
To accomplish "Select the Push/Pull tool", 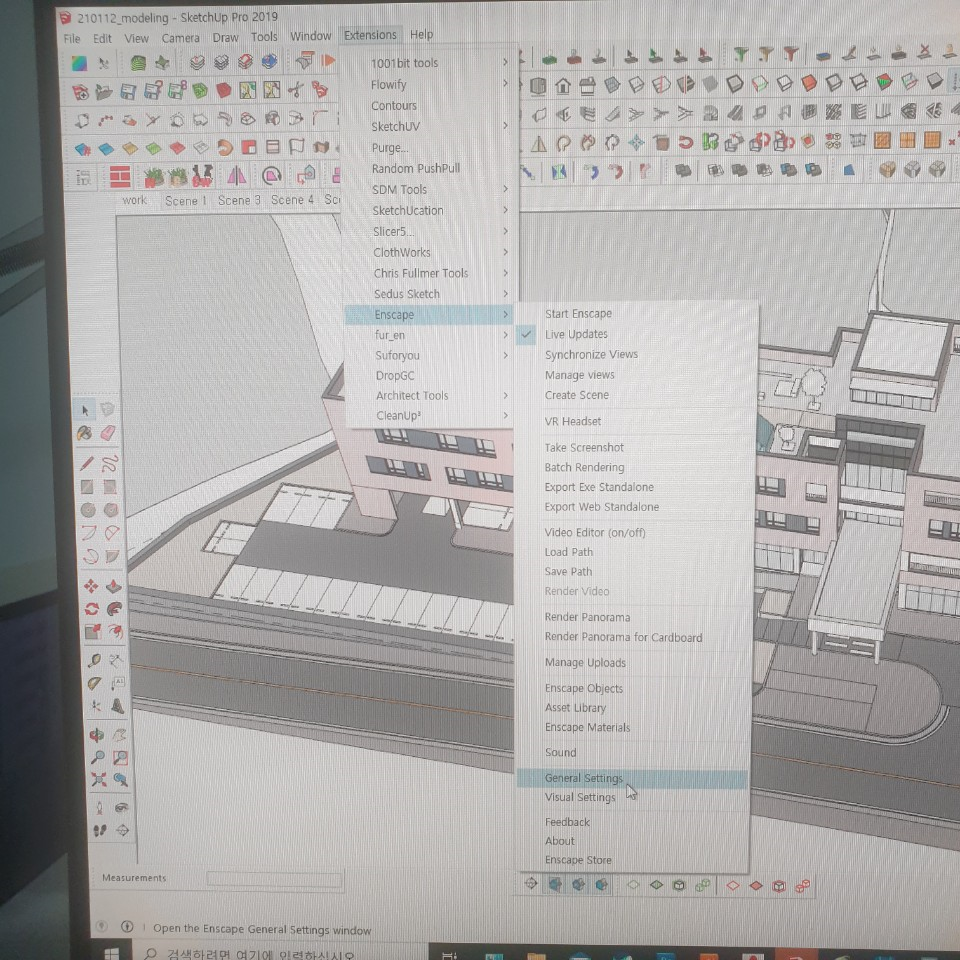I will (x=114, y=587).
